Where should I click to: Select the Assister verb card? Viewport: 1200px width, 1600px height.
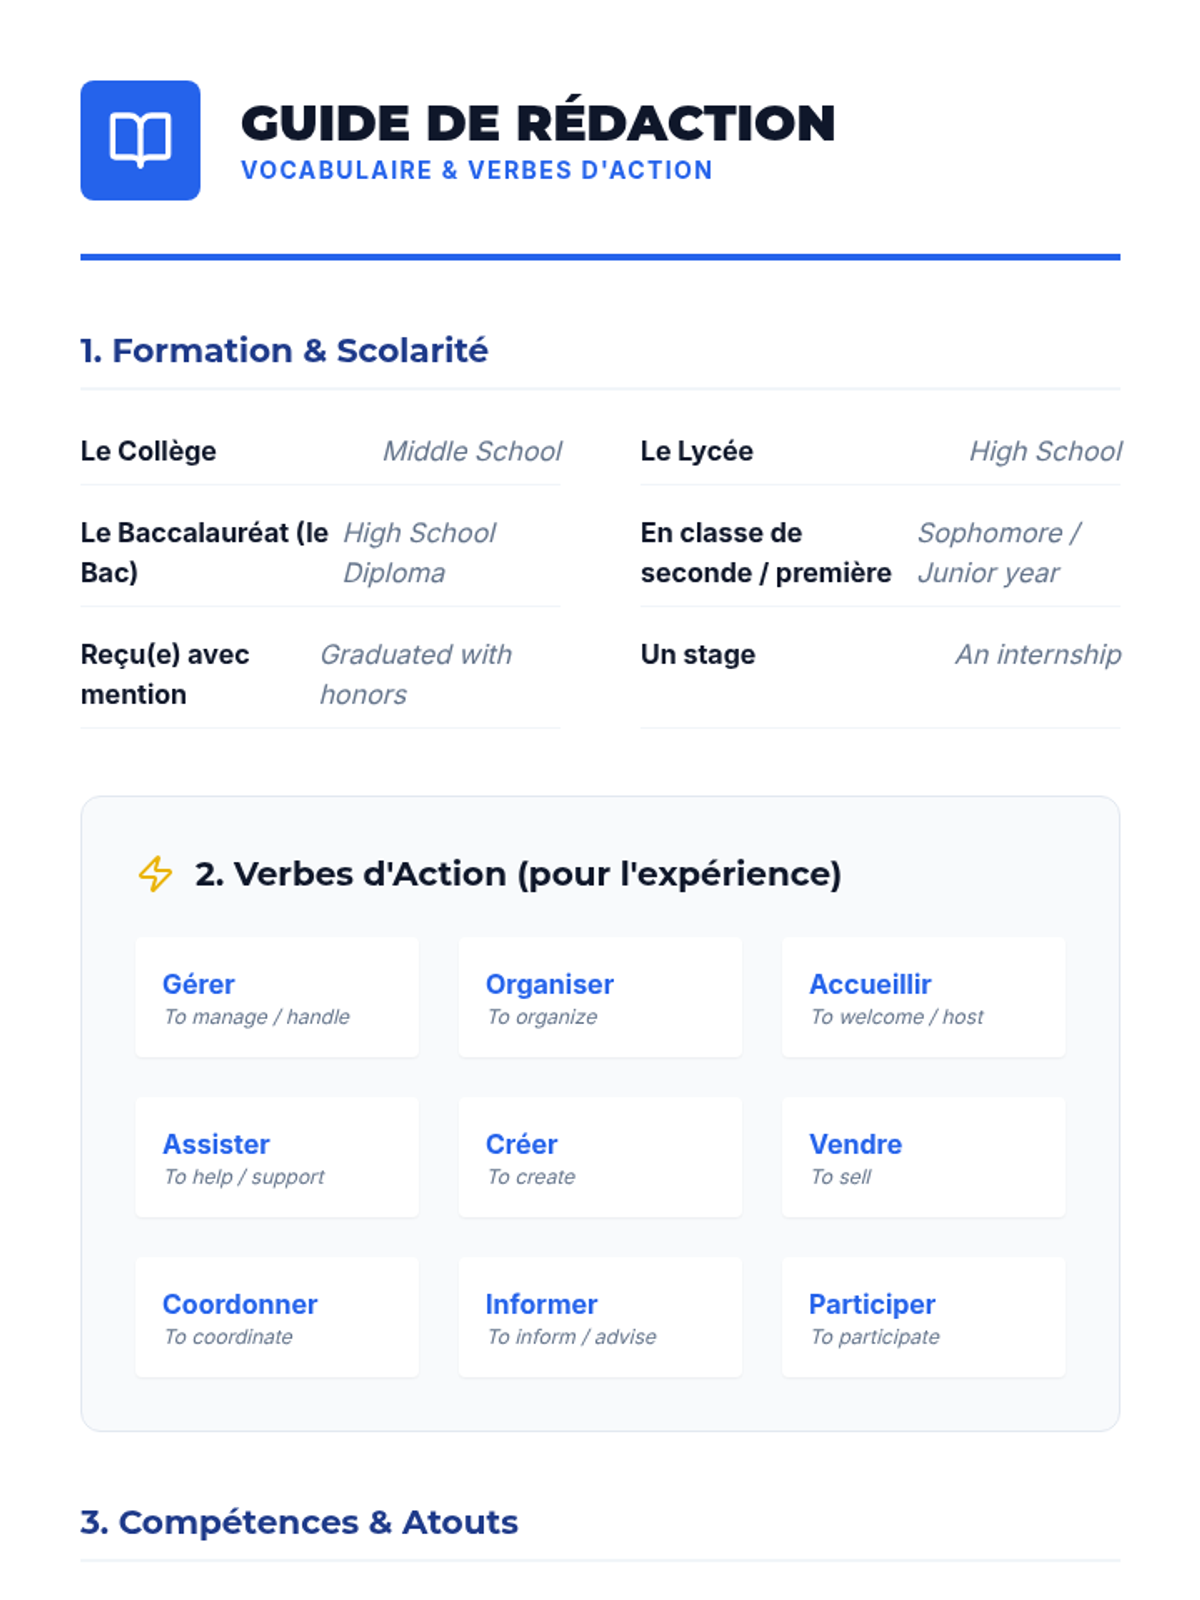tap(277, 1158)
